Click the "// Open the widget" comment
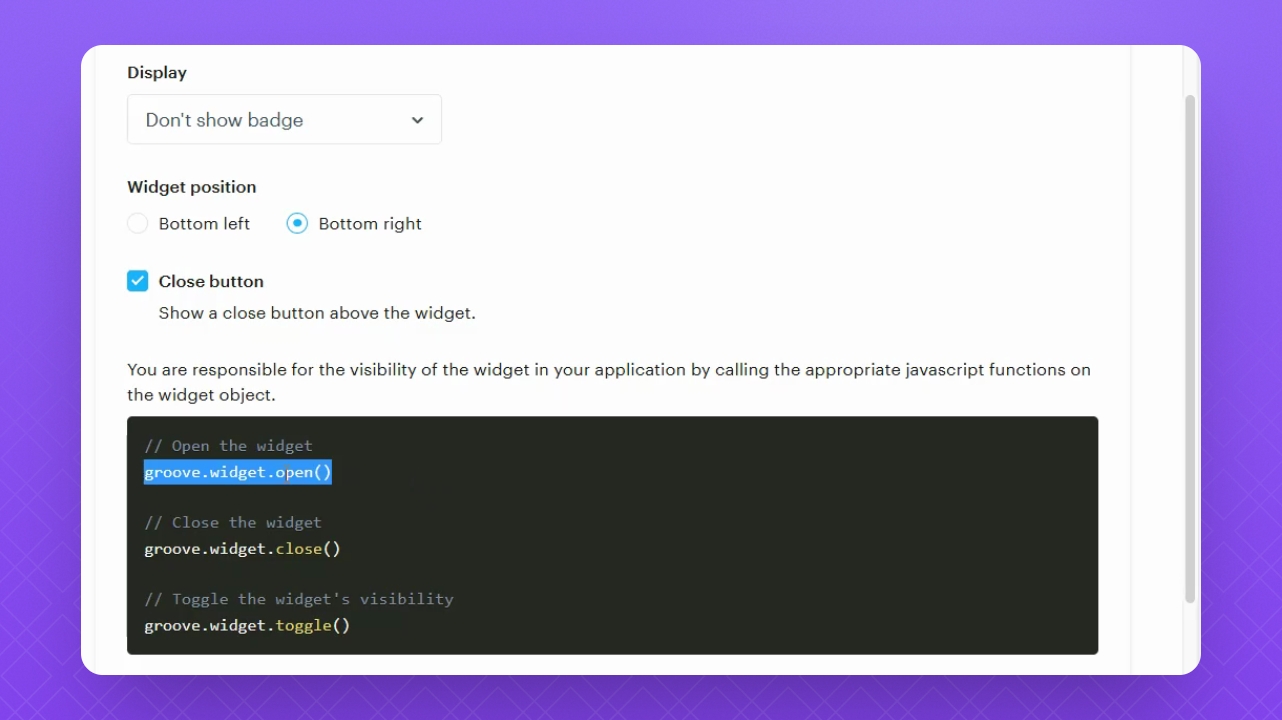The height and width of the screenshot is (720, 1282). (228, 446)
